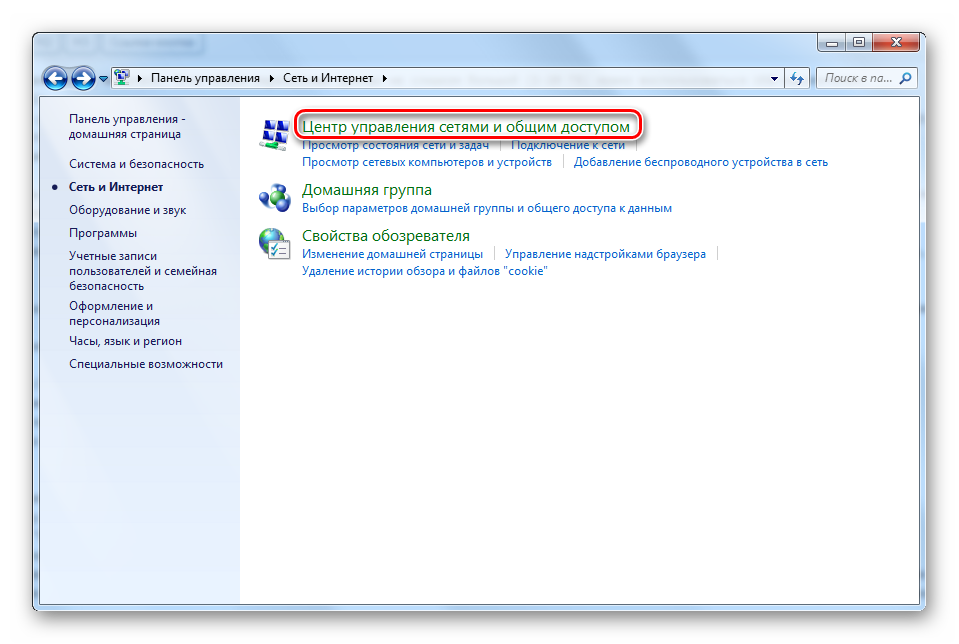This screenshot has width=959, height=644.
Task: Open 'Часы, язык и регион' category
Action: click(x=125, y=341)
